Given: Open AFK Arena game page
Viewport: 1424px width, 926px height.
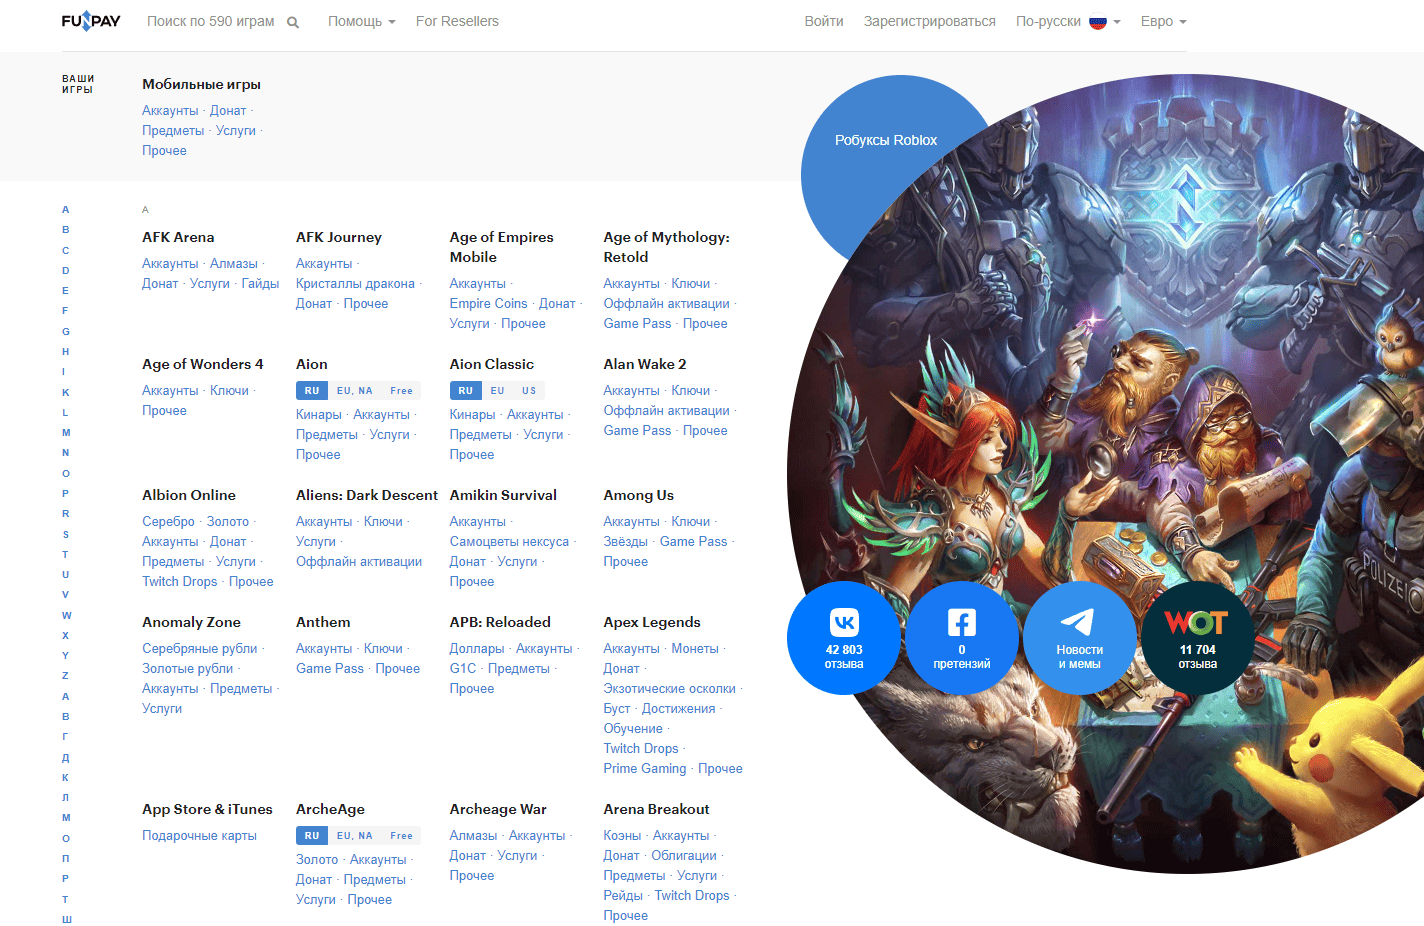Looking at the screenshot, I should [178, 237].
